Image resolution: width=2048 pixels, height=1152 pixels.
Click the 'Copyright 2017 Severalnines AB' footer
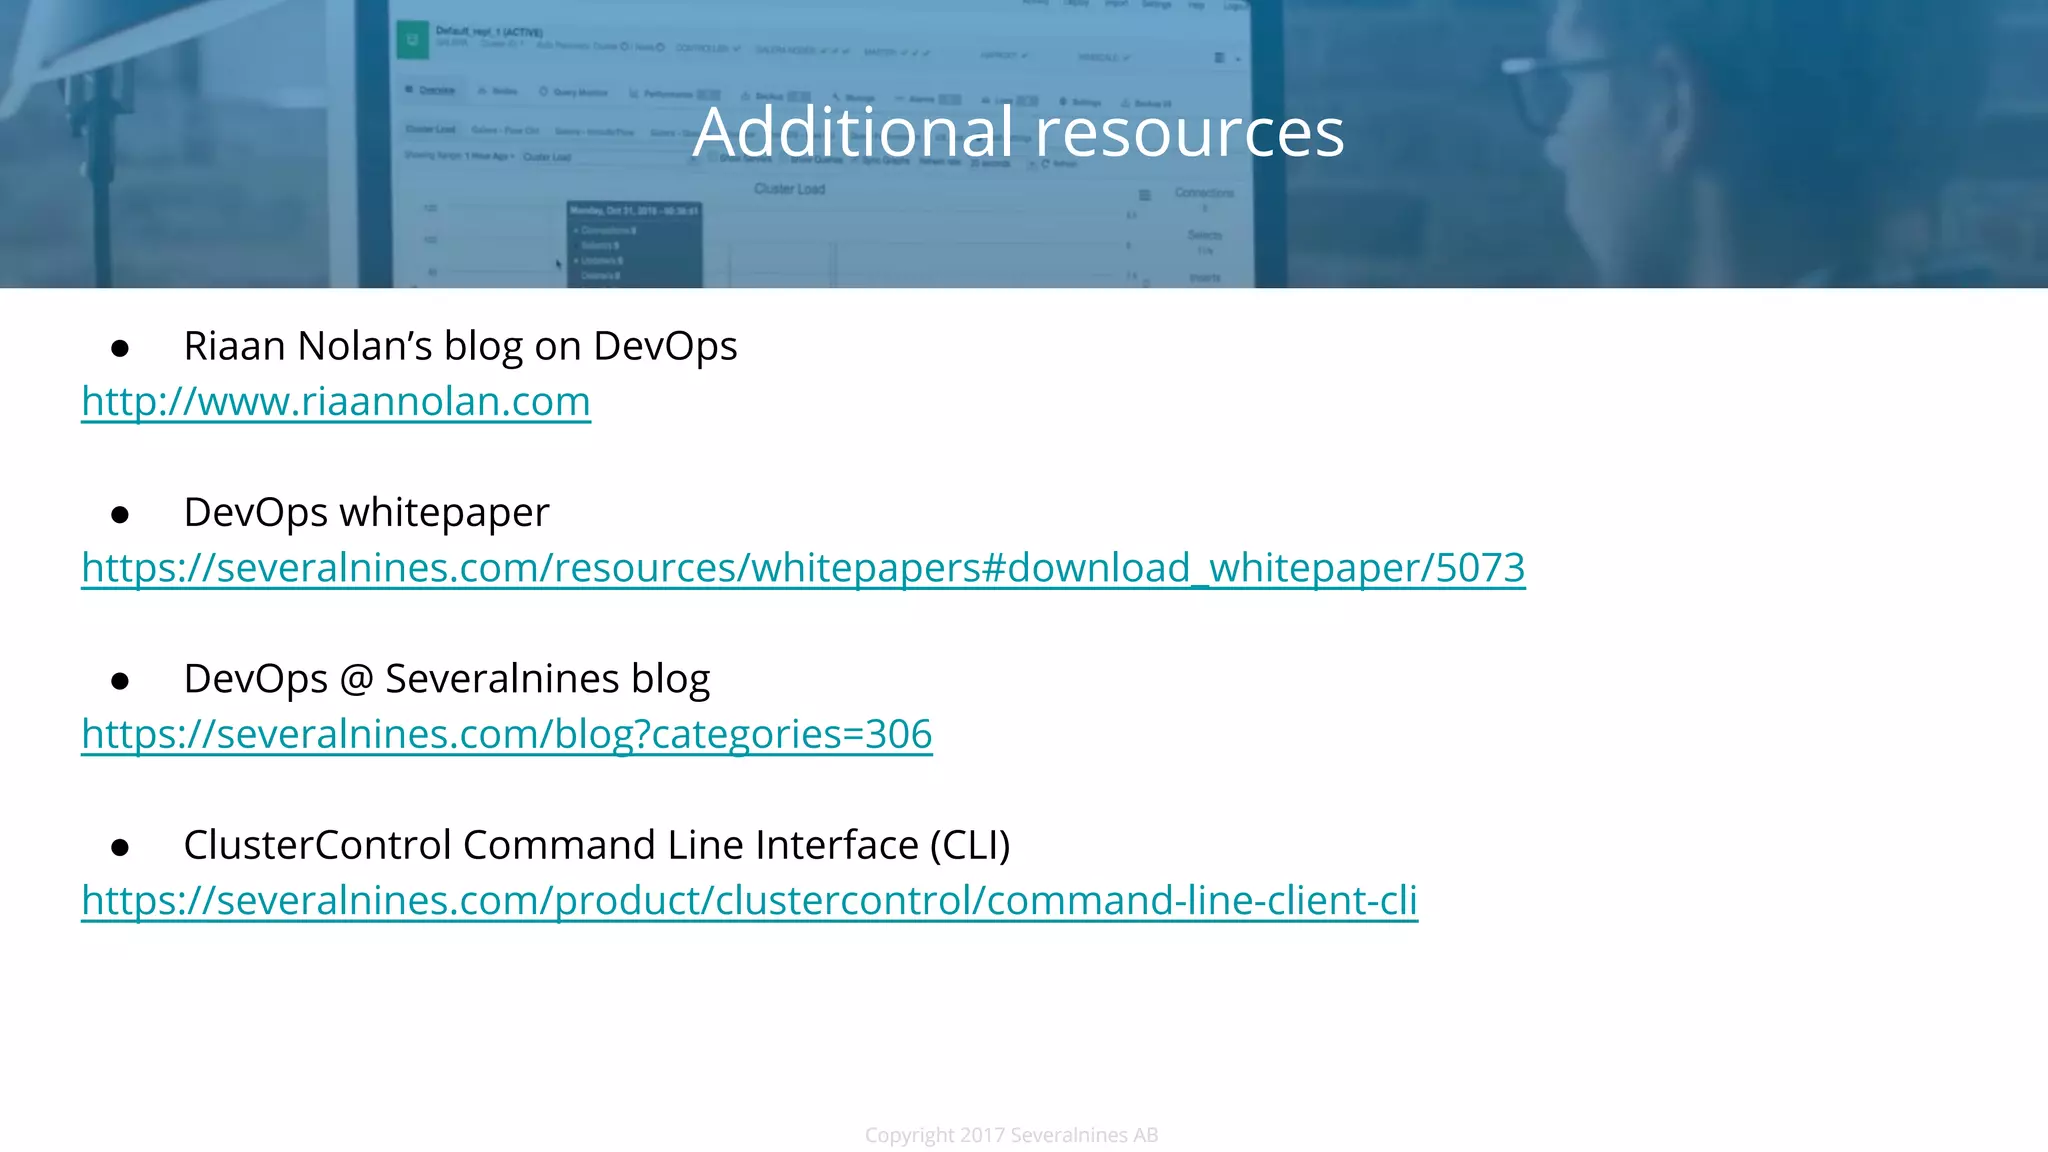coord(1011,1135)
